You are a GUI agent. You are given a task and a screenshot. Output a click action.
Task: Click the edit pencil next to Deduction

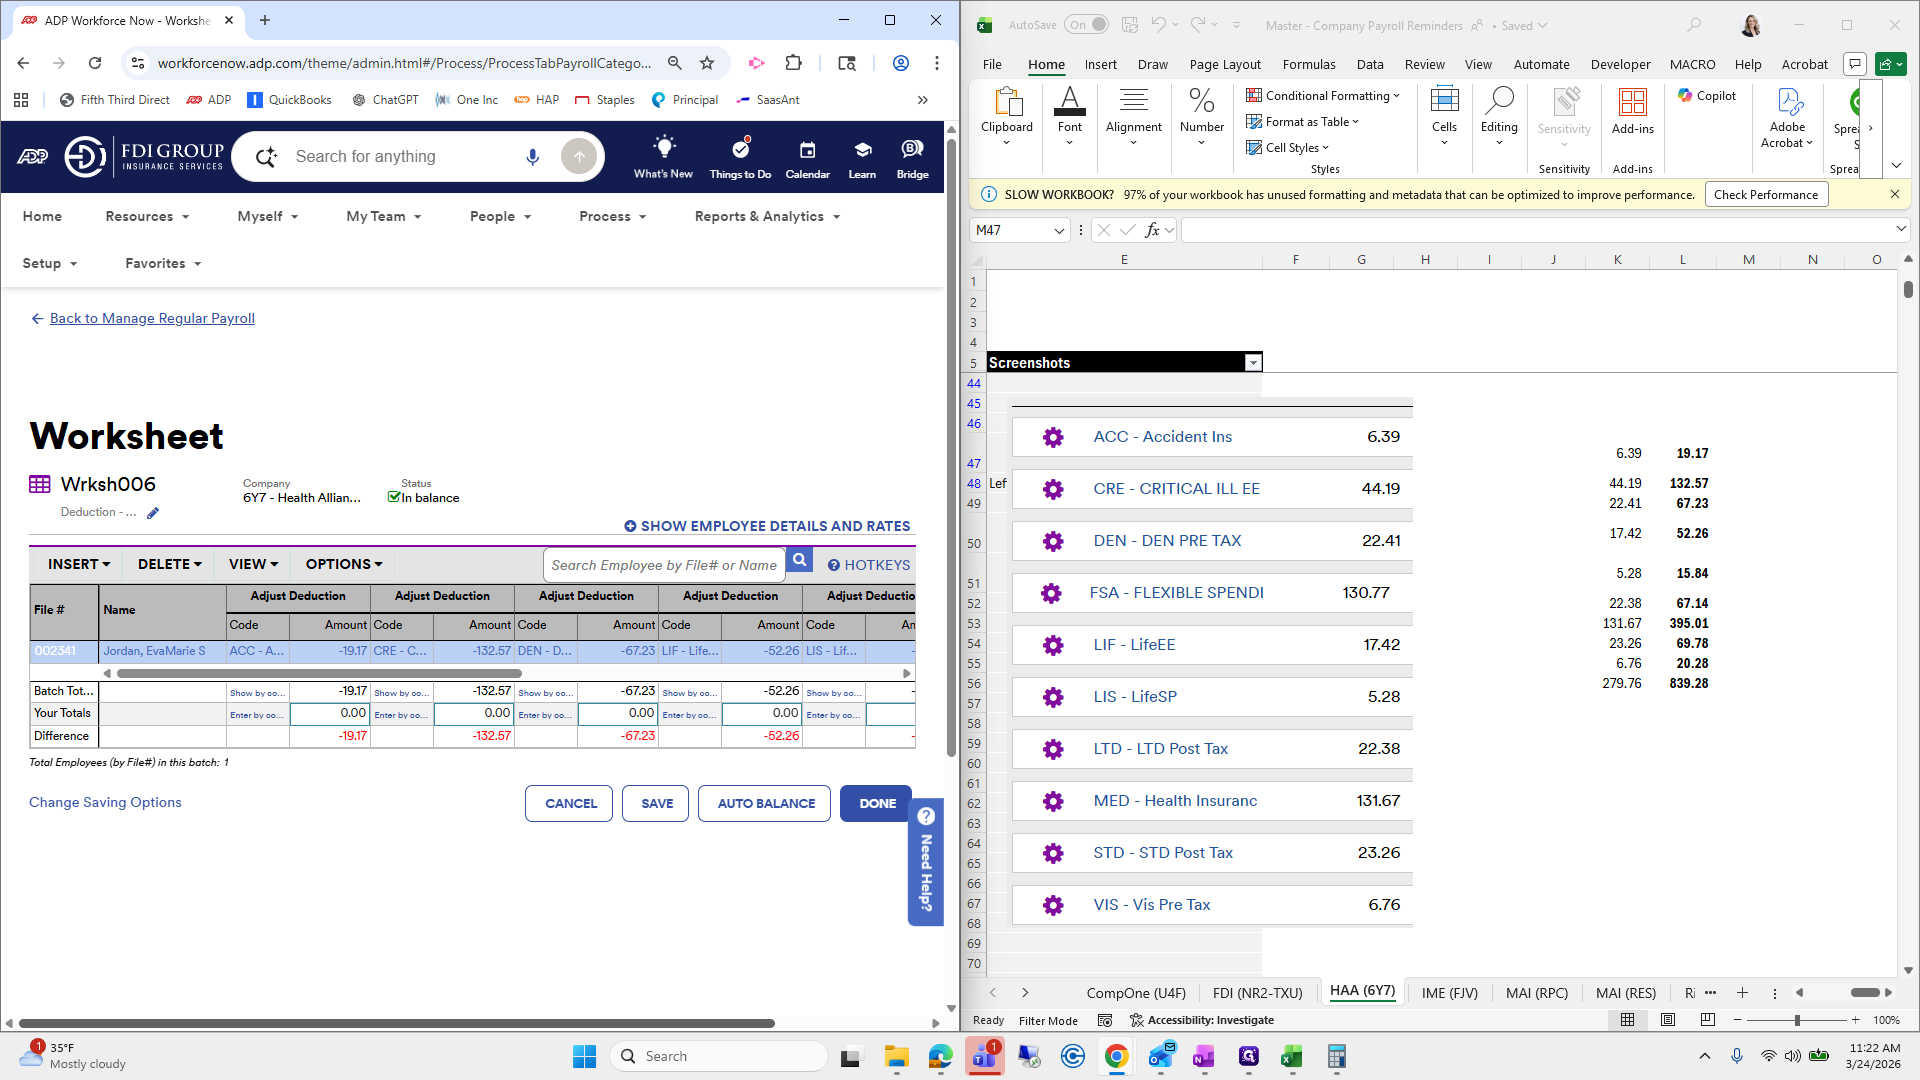click(153, 513)
